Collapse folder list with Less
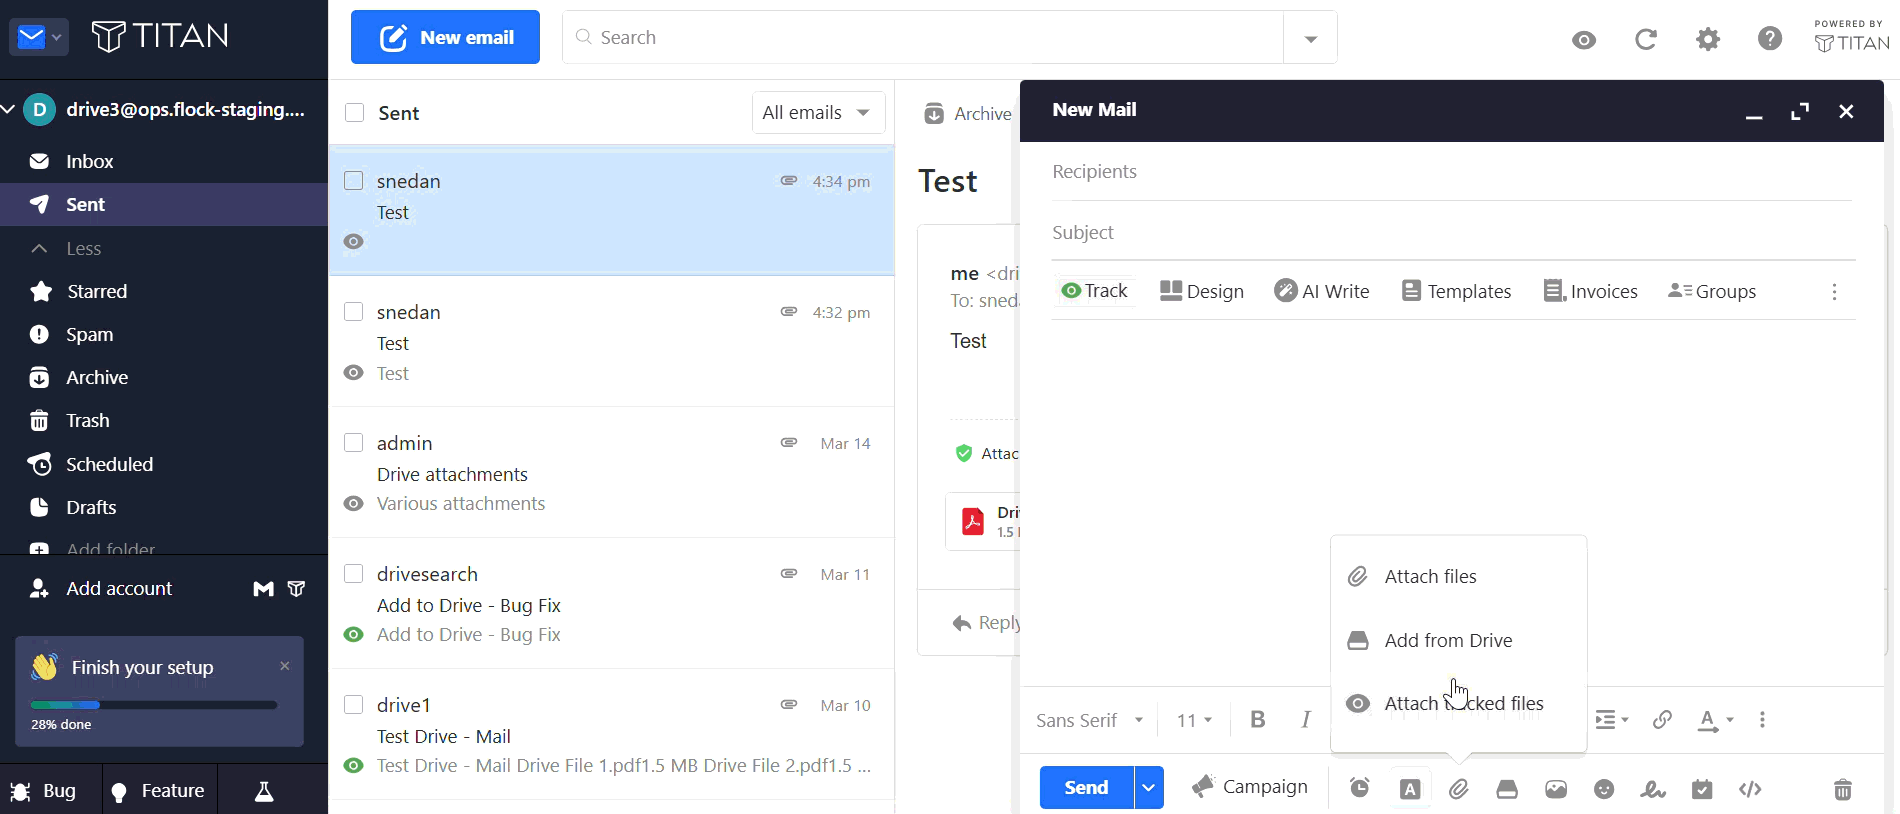Image resolution: width=1900 pixels, height=814 pixels. click(x=66, y=248)
